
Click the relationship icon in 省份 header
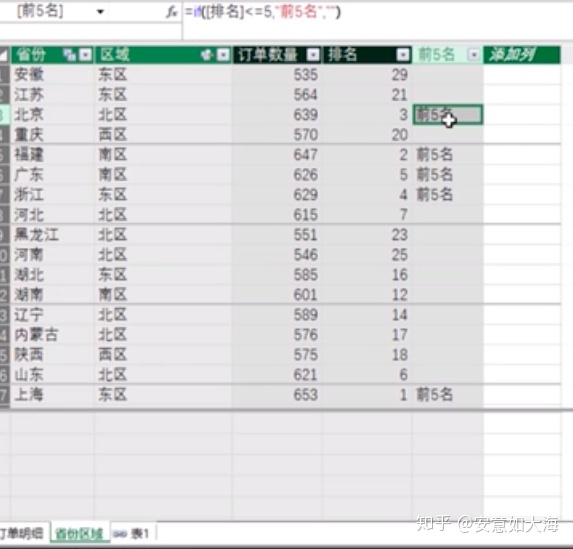[x=69, y=55]
